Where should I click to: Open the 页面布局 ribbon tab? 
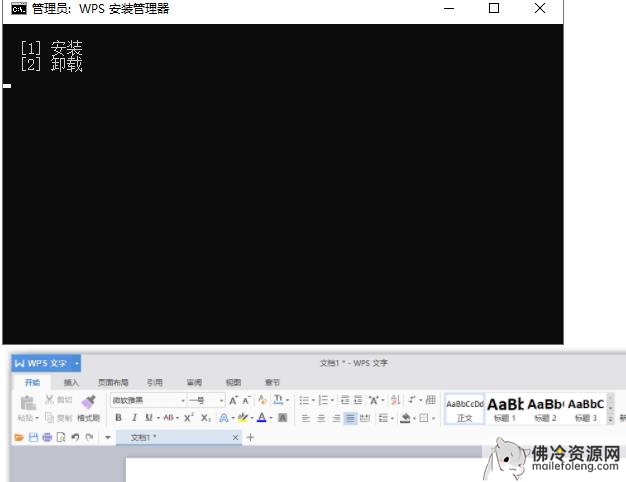pyautogui.click(x=113, y=382)
